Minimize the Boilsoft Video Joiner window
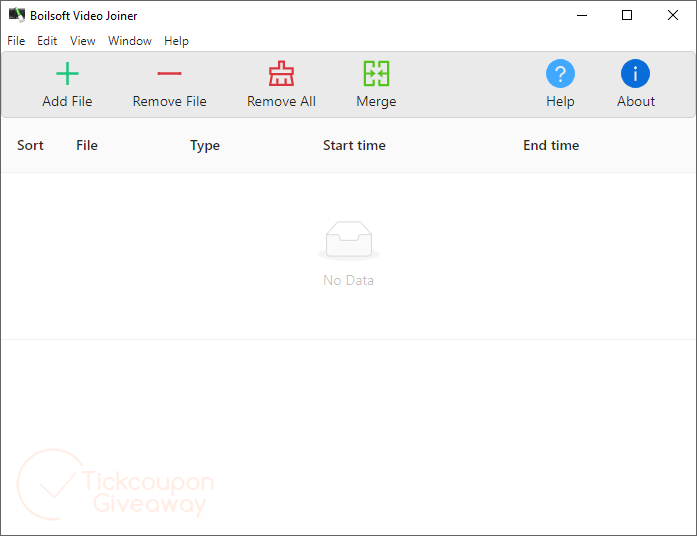697x536 pixels. (582, 15)
